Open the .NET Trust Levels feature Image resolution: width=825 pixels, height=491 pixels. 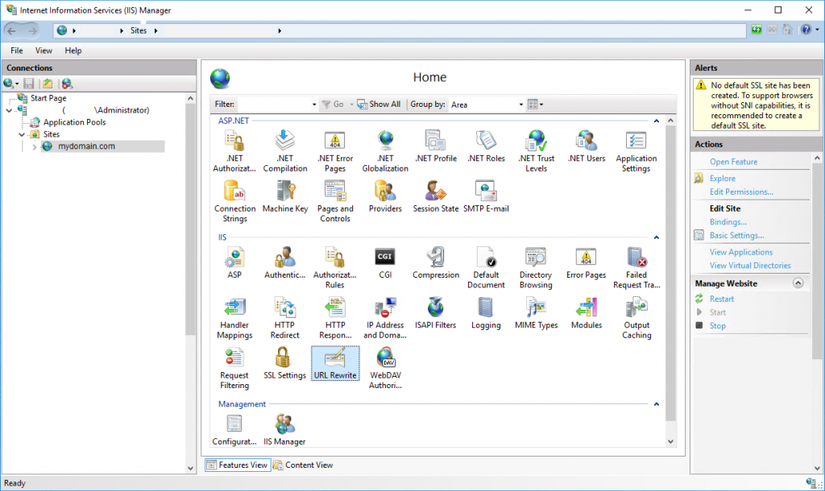(x=536, y=152)
